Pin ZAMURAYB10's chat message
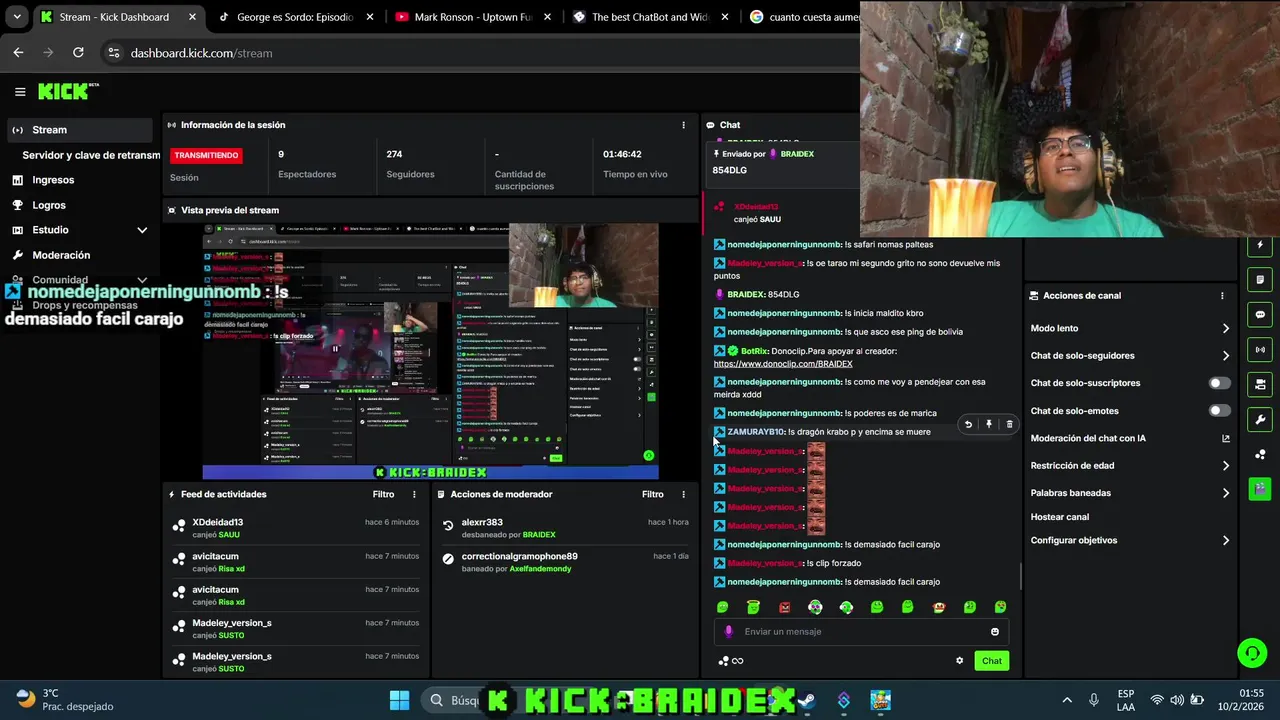This screenshot has width=1280, height=720. click(x=989, y=424)
